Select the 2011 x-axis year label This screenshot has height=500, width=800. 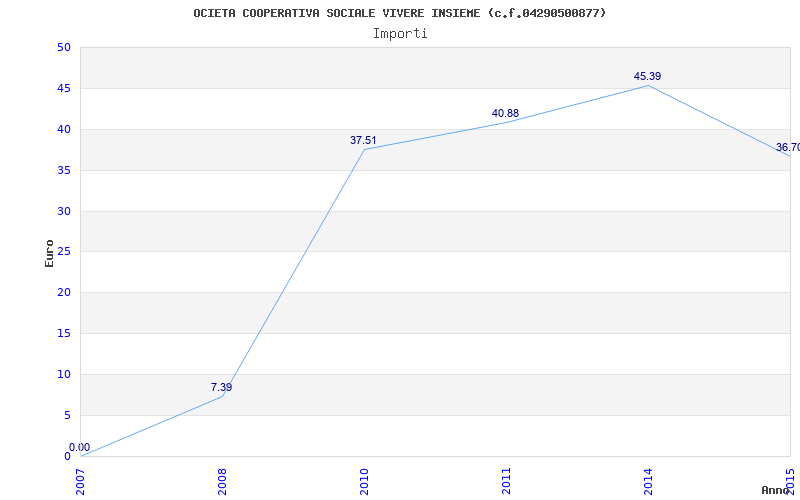tap(506, 481)
